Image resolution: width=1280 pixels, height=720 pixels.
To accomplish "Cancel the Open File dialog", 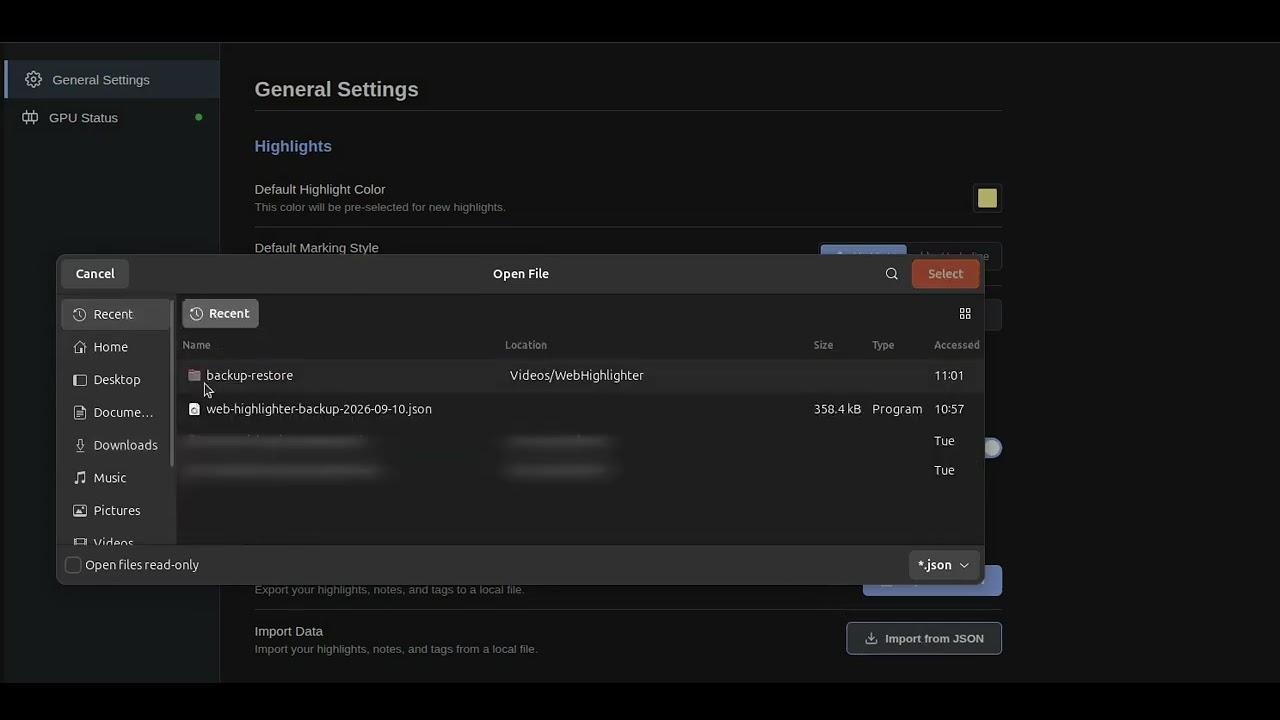I will tap(95, 274).
